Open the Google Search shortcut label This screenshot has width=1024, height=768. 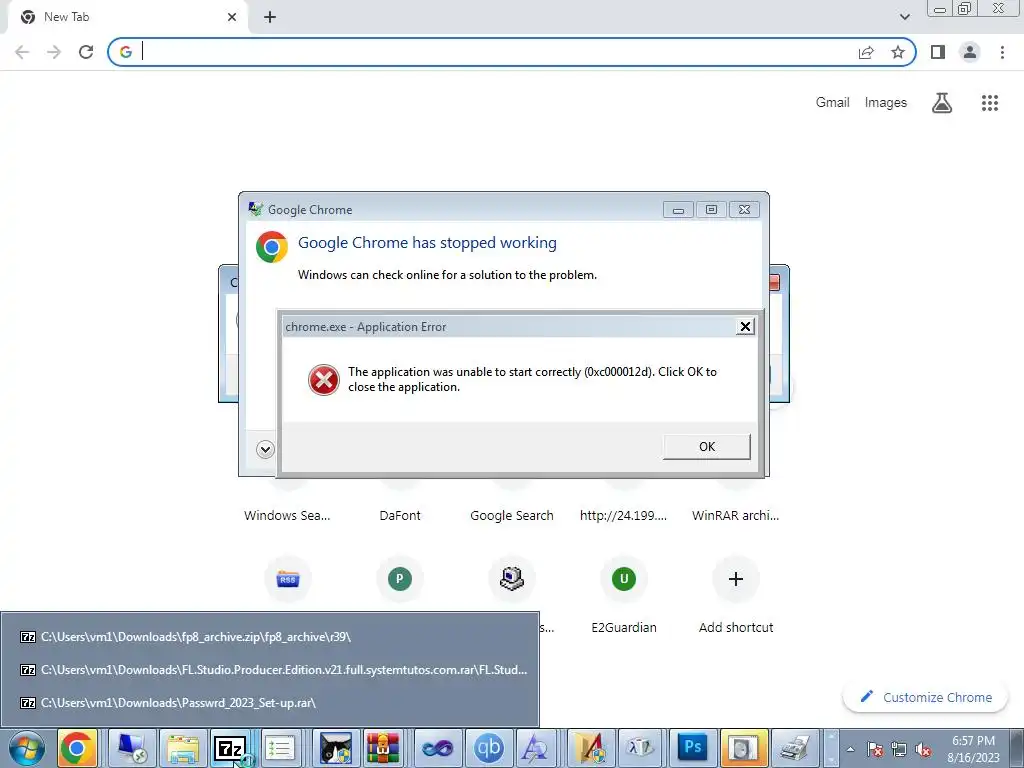pyautogui.click(x=512, y=515)
